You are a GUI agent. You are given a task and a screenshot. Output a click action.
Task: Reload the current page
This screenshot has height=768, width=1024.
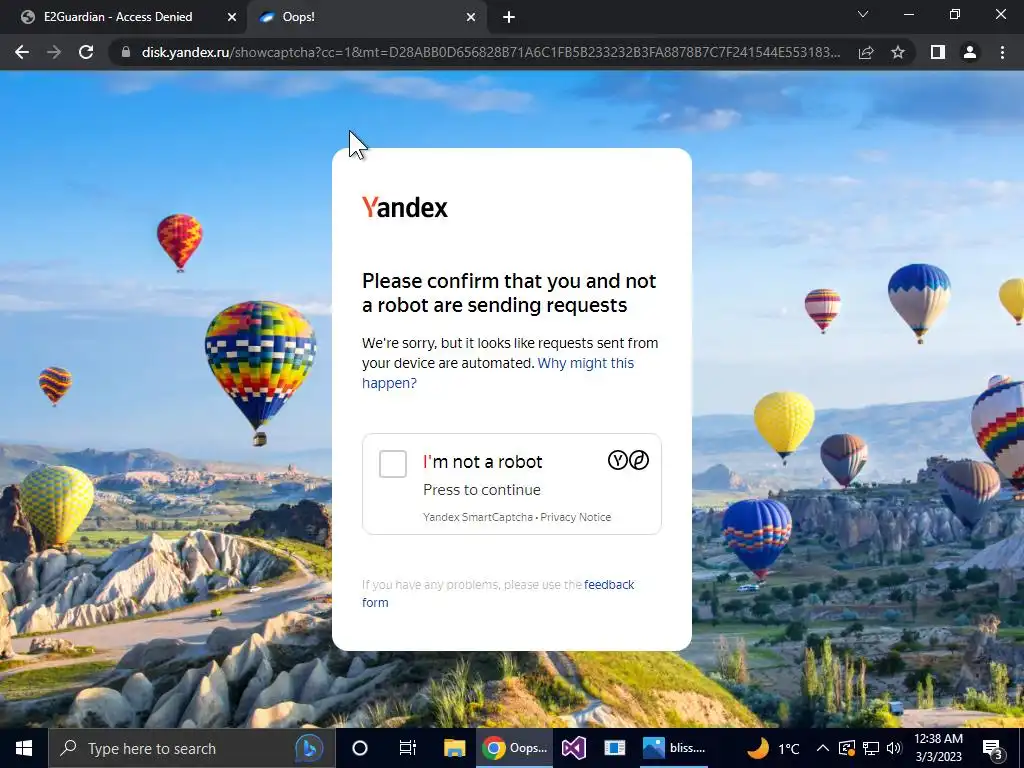86,52
